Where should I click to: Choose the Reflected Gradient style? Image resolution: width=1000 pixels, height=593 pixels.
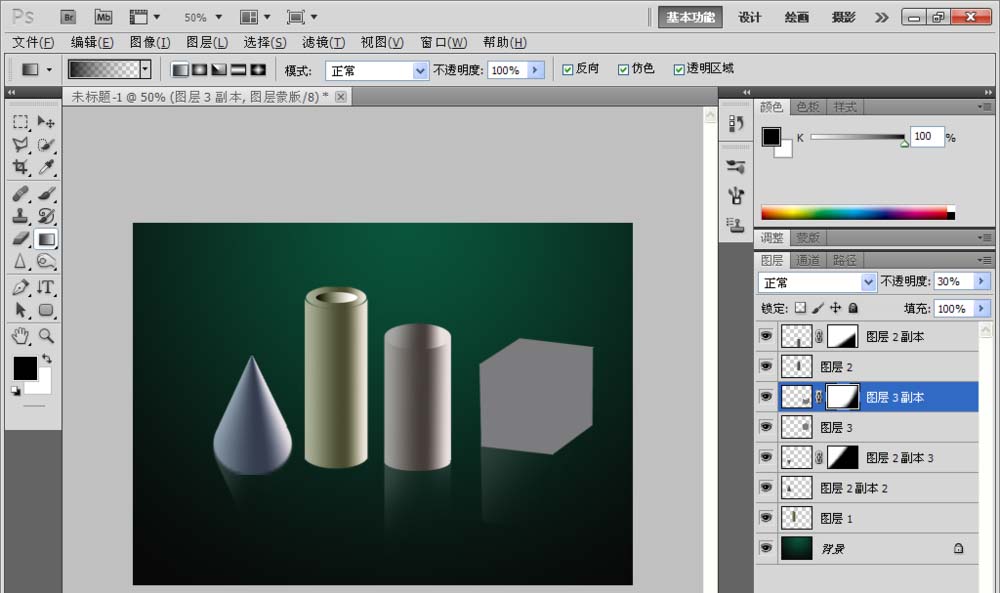click(x=239, y=70)
